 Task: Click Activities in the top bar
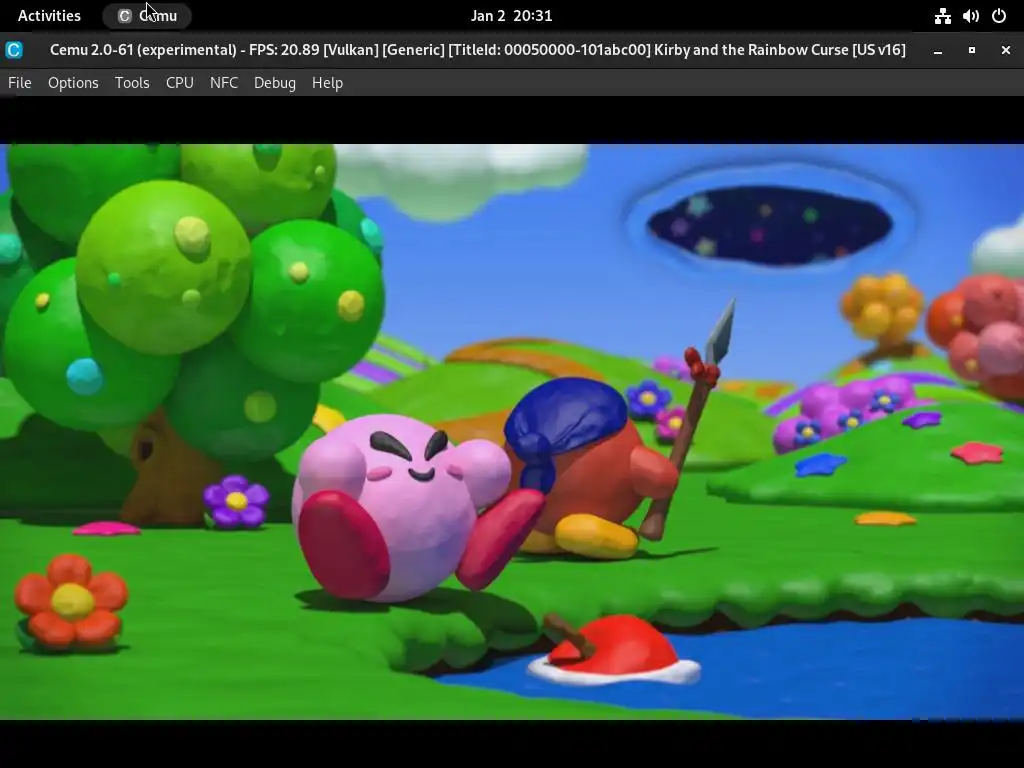[49, 16]
